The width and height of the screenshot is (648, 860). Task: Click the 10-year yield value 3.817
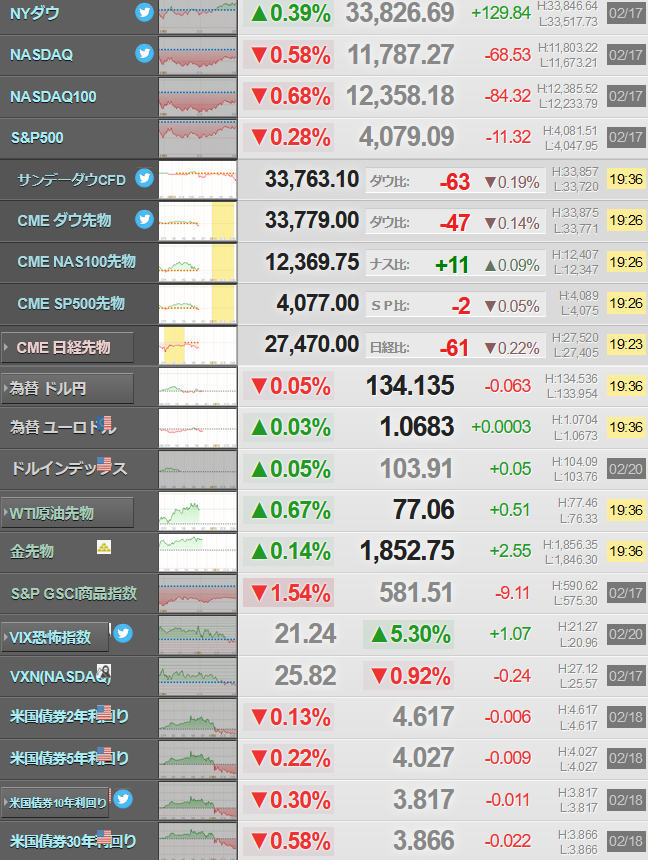[x=424, y=800]
